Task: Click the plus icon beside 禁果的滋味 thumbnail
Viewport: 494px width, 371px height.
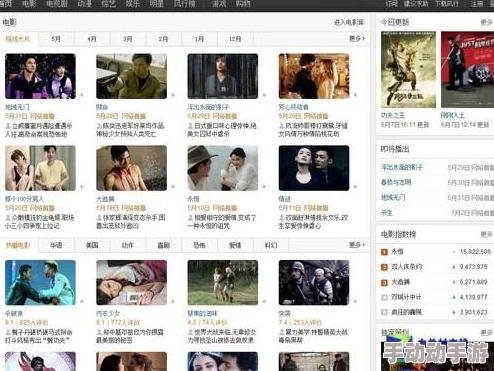Action: tap(264, 301)
